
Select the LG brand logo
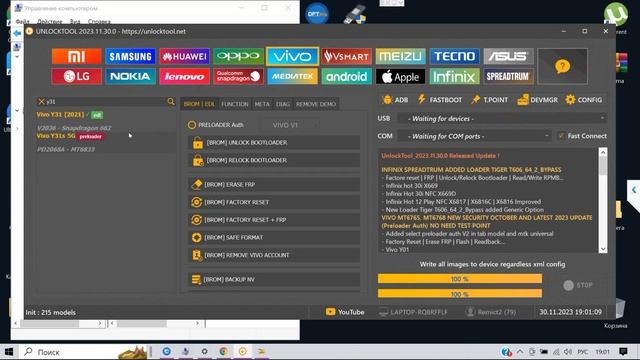coord(76,76)
